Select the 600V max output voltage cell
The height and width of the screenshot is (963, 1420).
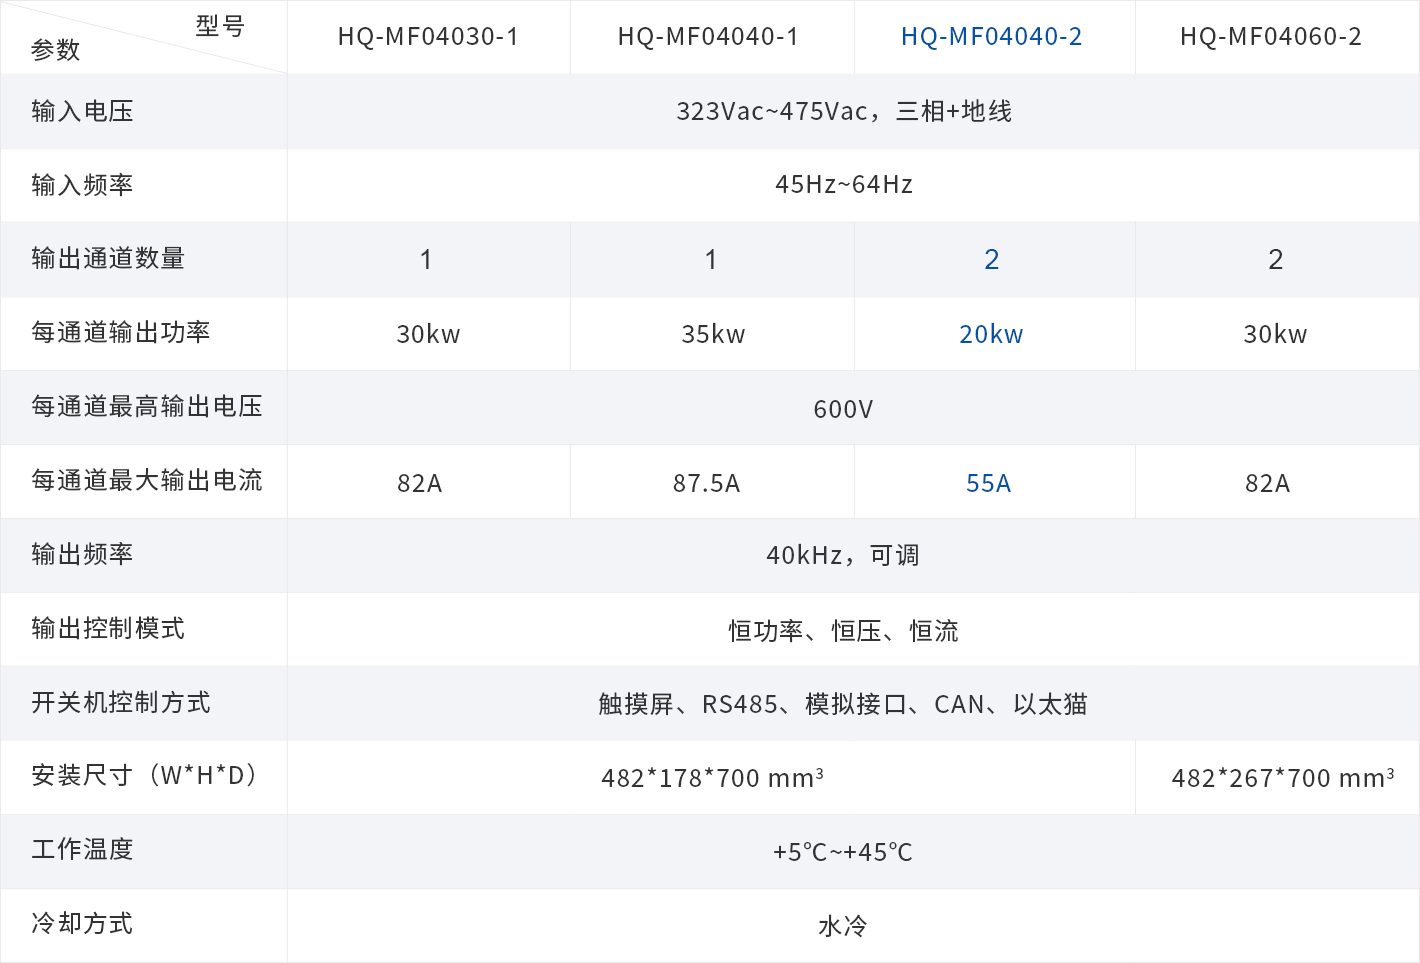843,409
